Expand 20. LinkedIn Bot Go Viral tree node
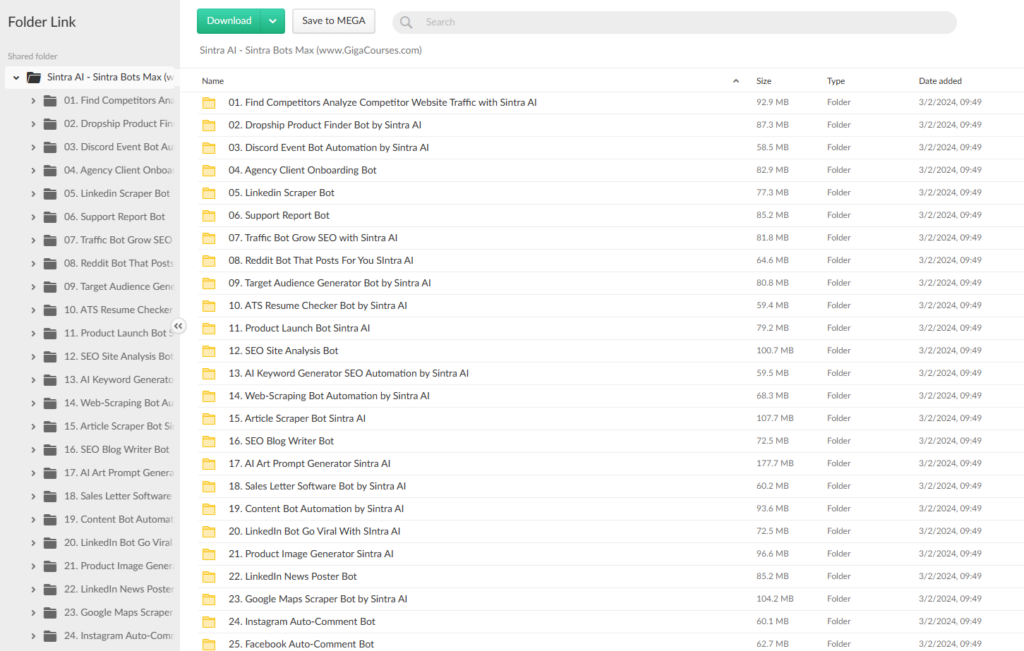This screenshot has height=651, width=1024. [x=32, y=542]
